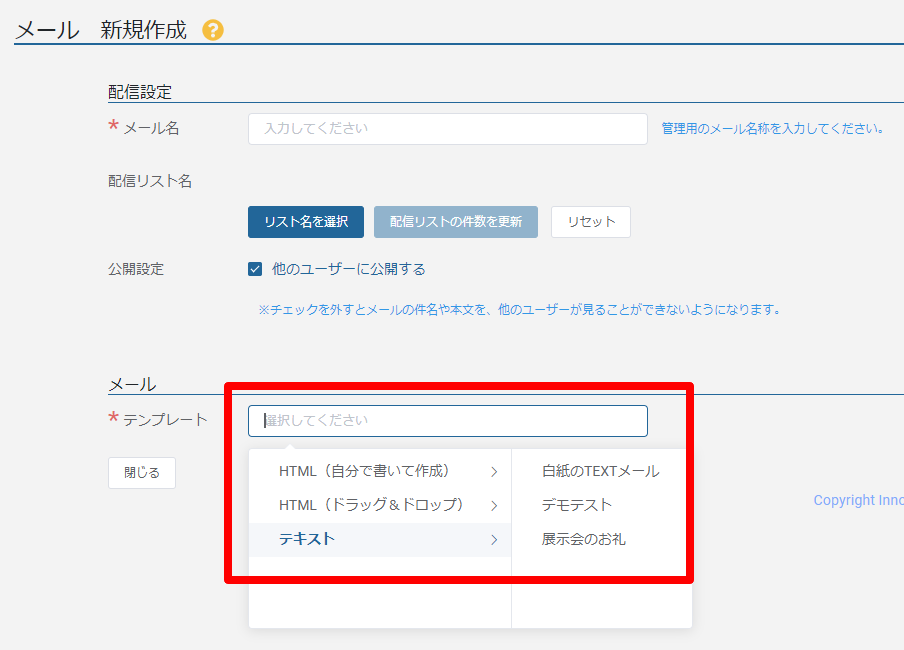Choose the 展示会のお礼 template
The width and height of the screenshot is (904, 650).
[583, 539]
